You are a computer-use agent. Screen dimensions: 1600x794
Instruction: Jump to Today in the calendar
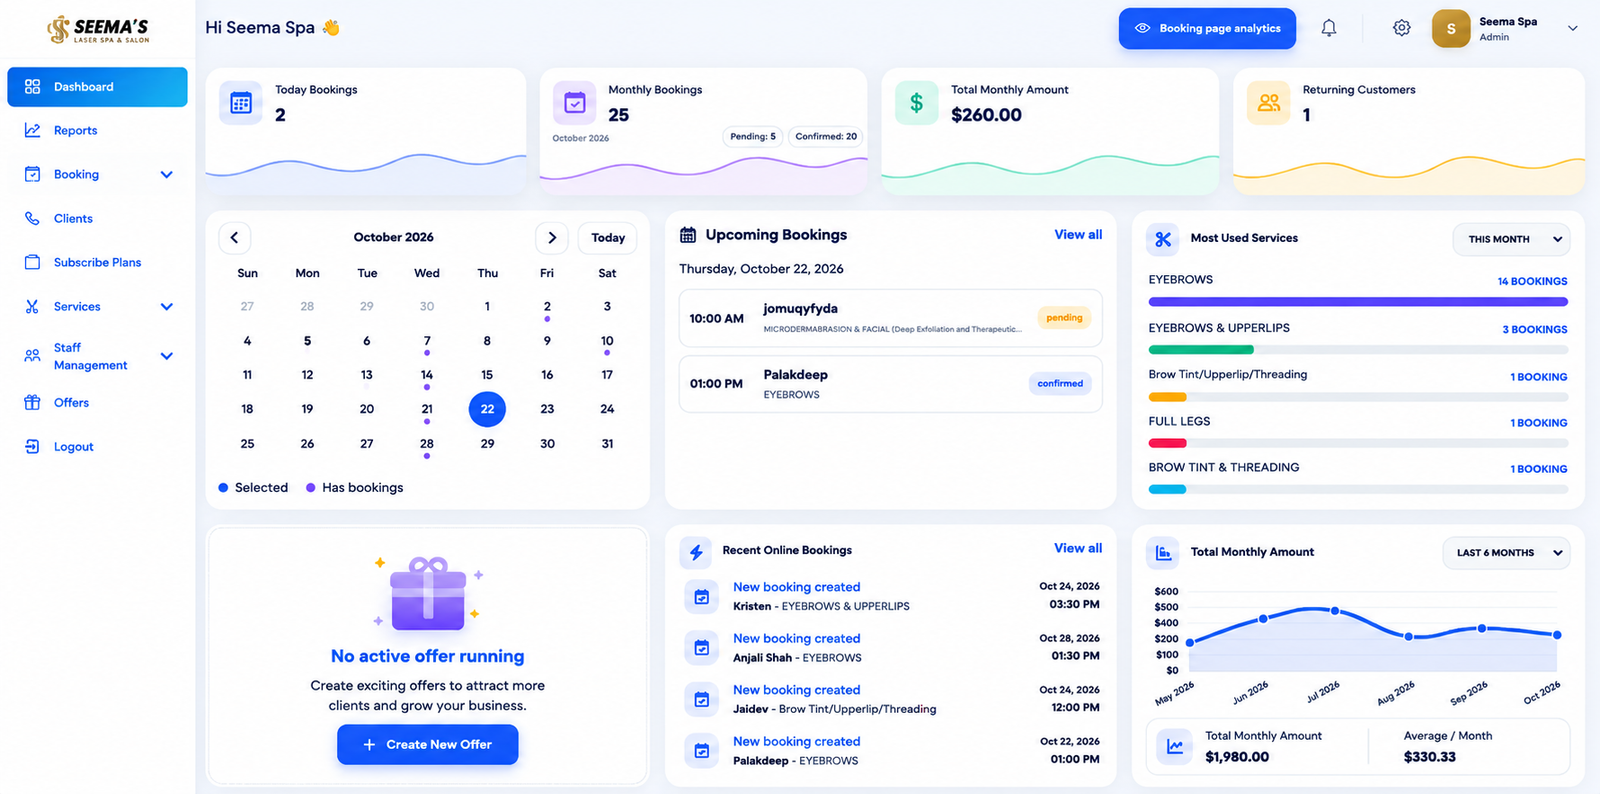click(x=608, y=238)
